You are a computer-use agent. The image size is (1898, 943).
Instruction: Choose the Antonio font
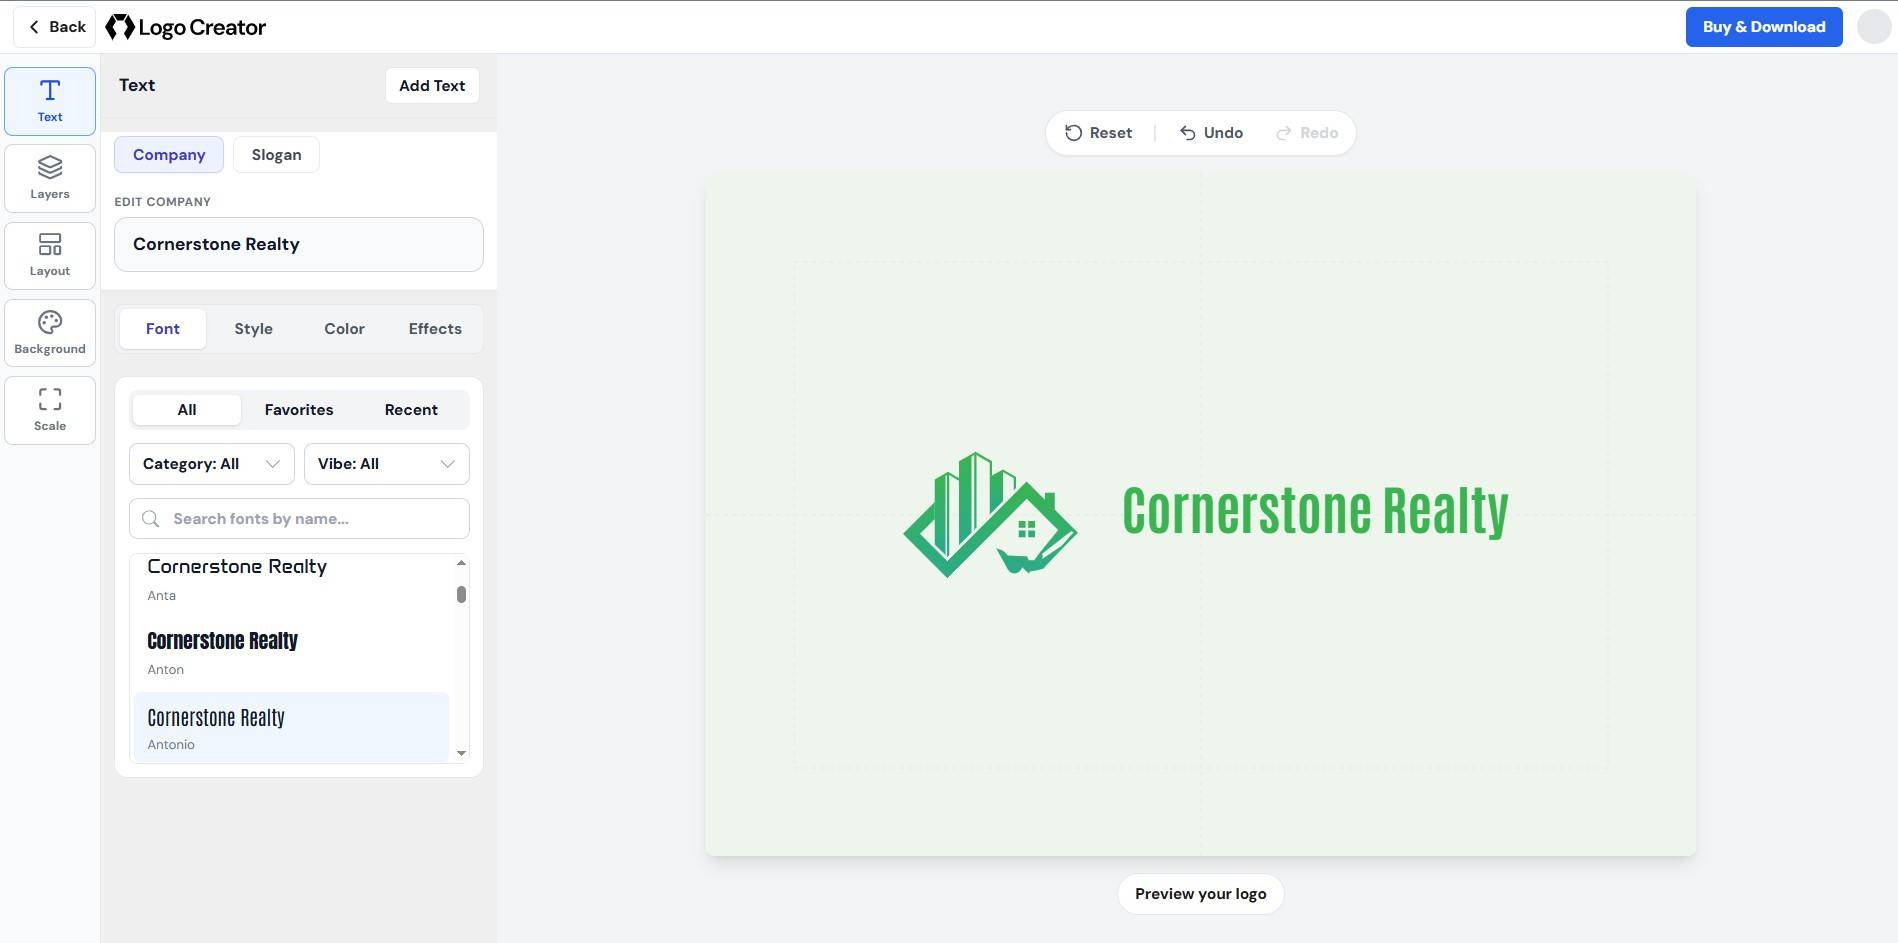(x=291, y=728)
